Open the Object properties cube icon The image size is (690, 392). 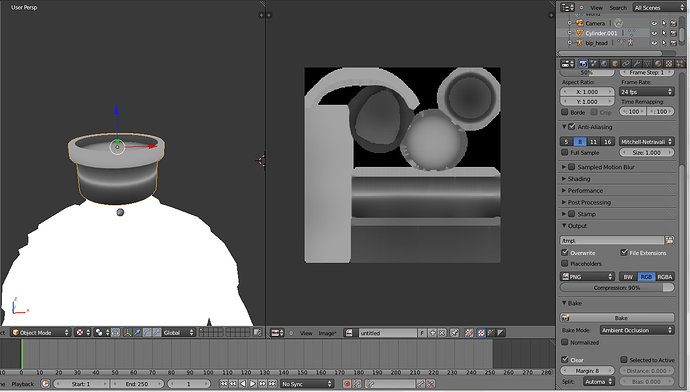tap(615, 64)
